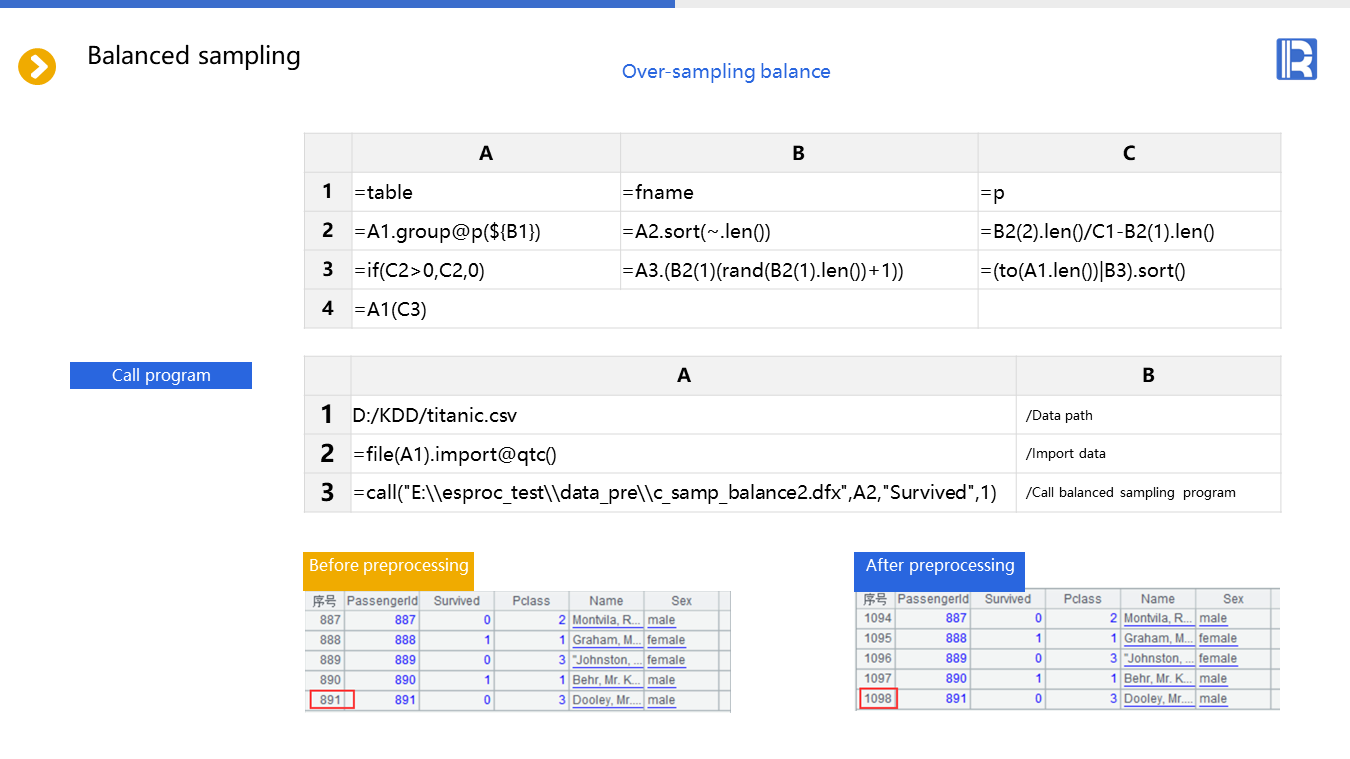Select the Before preprocessing label
Screen dimensions: 1350x759
[388, 566]
